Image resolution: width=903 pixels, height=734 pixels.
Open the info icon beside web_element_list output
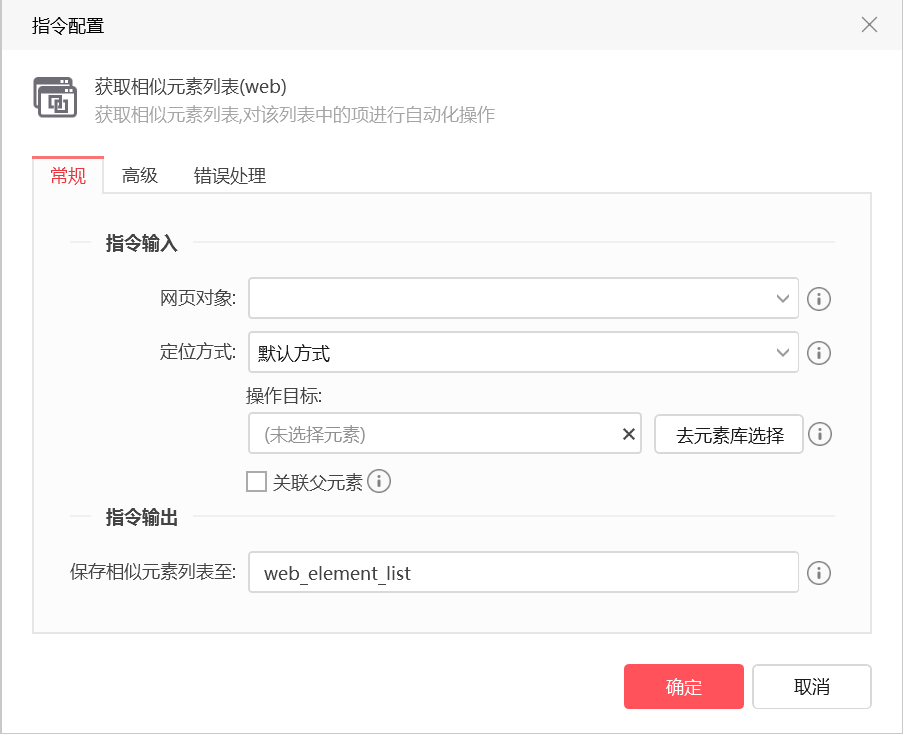point(818,573)
